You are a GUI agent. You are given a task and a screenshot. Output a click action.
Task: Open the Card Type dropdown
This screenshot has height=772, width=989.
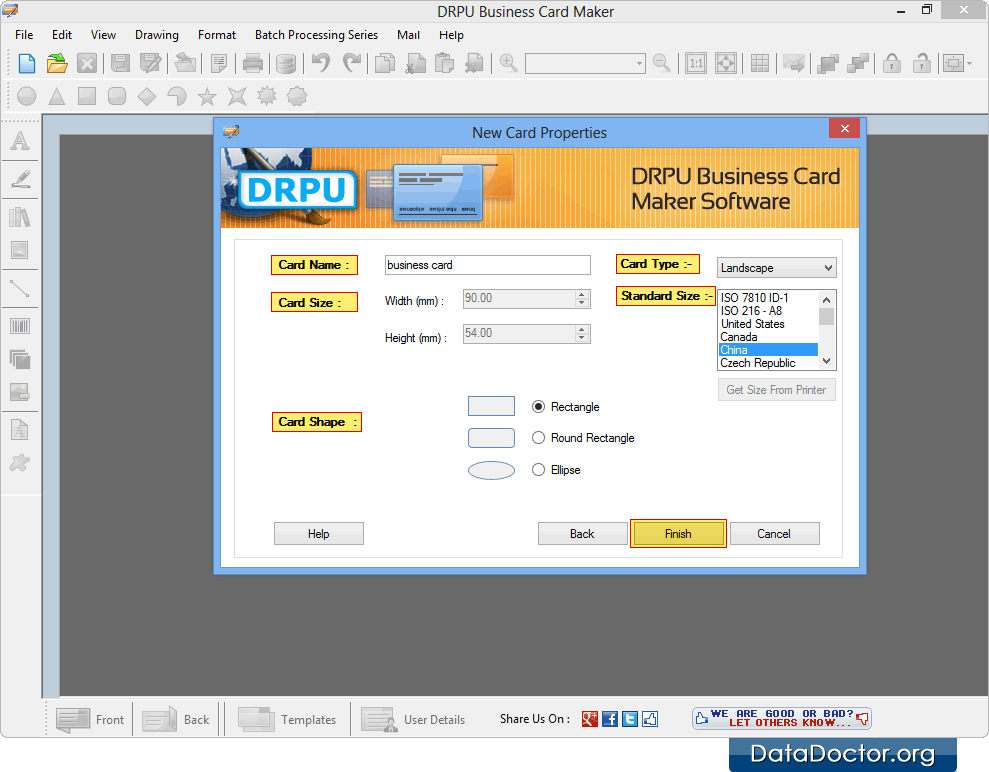pos(776,268)
